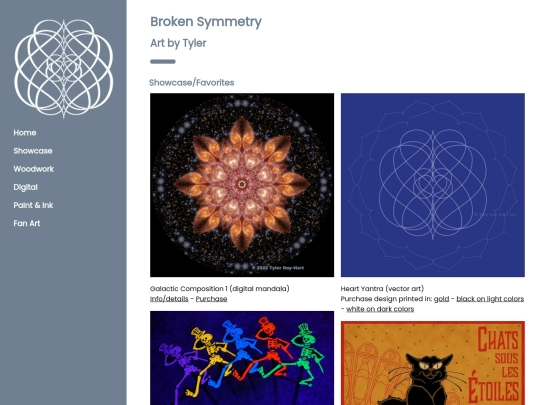Click the Purchase link for Galactic Composition
This screenshot has height=405, width=540.
pyautogui.click(x=211, y=299)
